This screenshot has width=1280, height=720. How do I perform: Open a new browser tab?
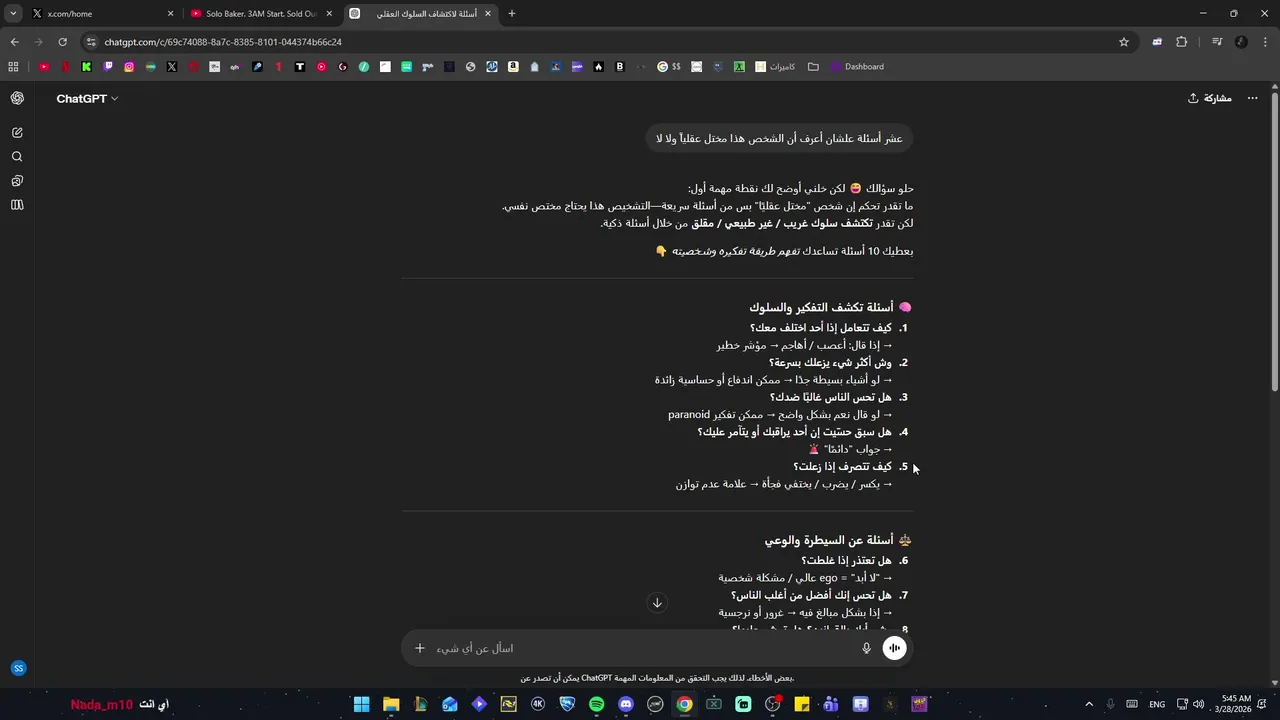tap(512, 14)
